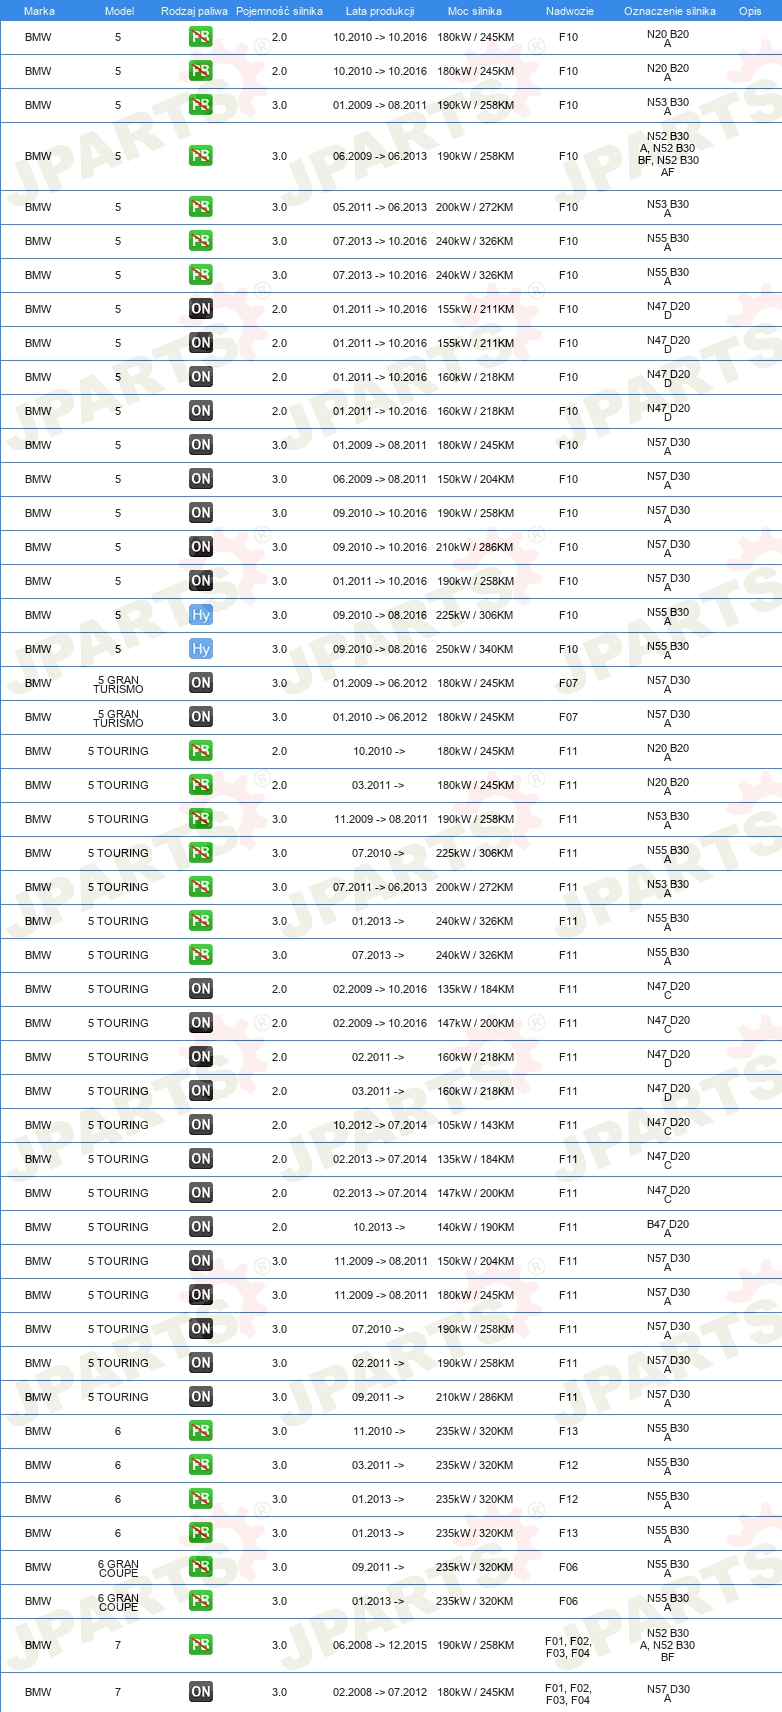Screen dimensions: 782x1712
Task: Click body cell 'F01, F02, F03, F04' in petrol 7 row
Action: pyautogui.click(x=568, y=1647)
